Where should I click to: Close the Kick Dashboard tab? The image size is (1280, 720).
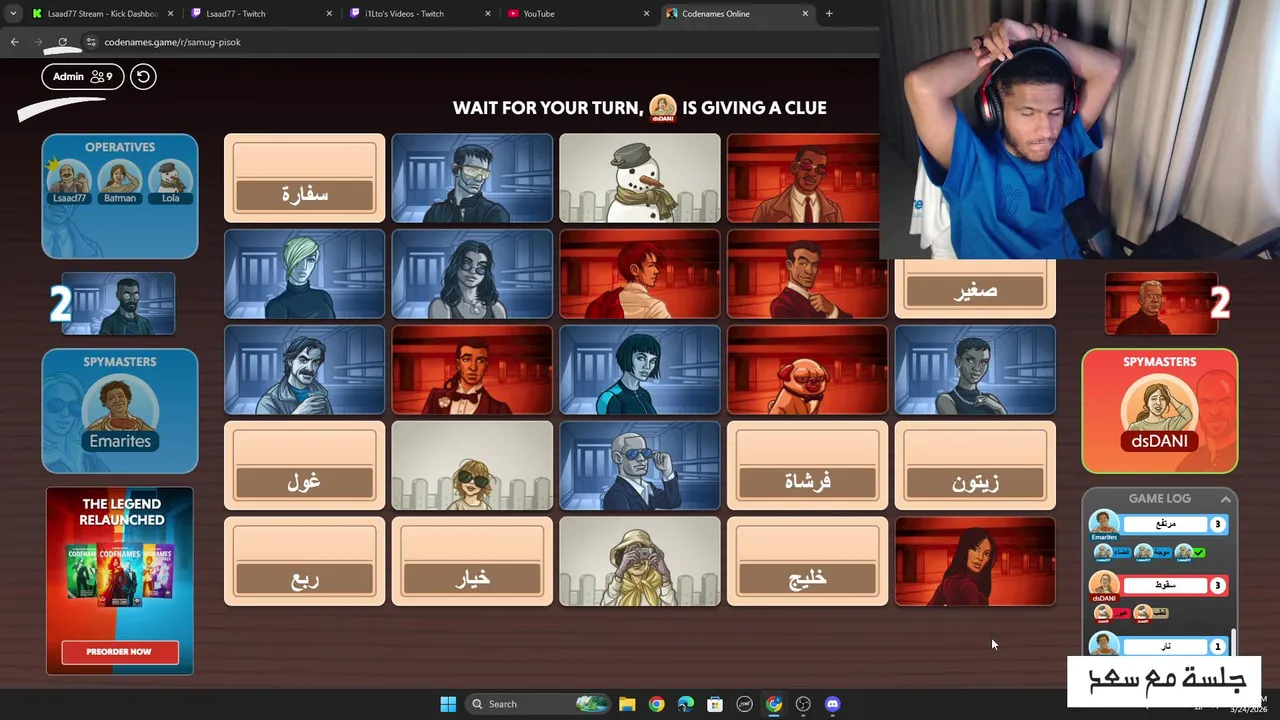(x=170, y=14)
